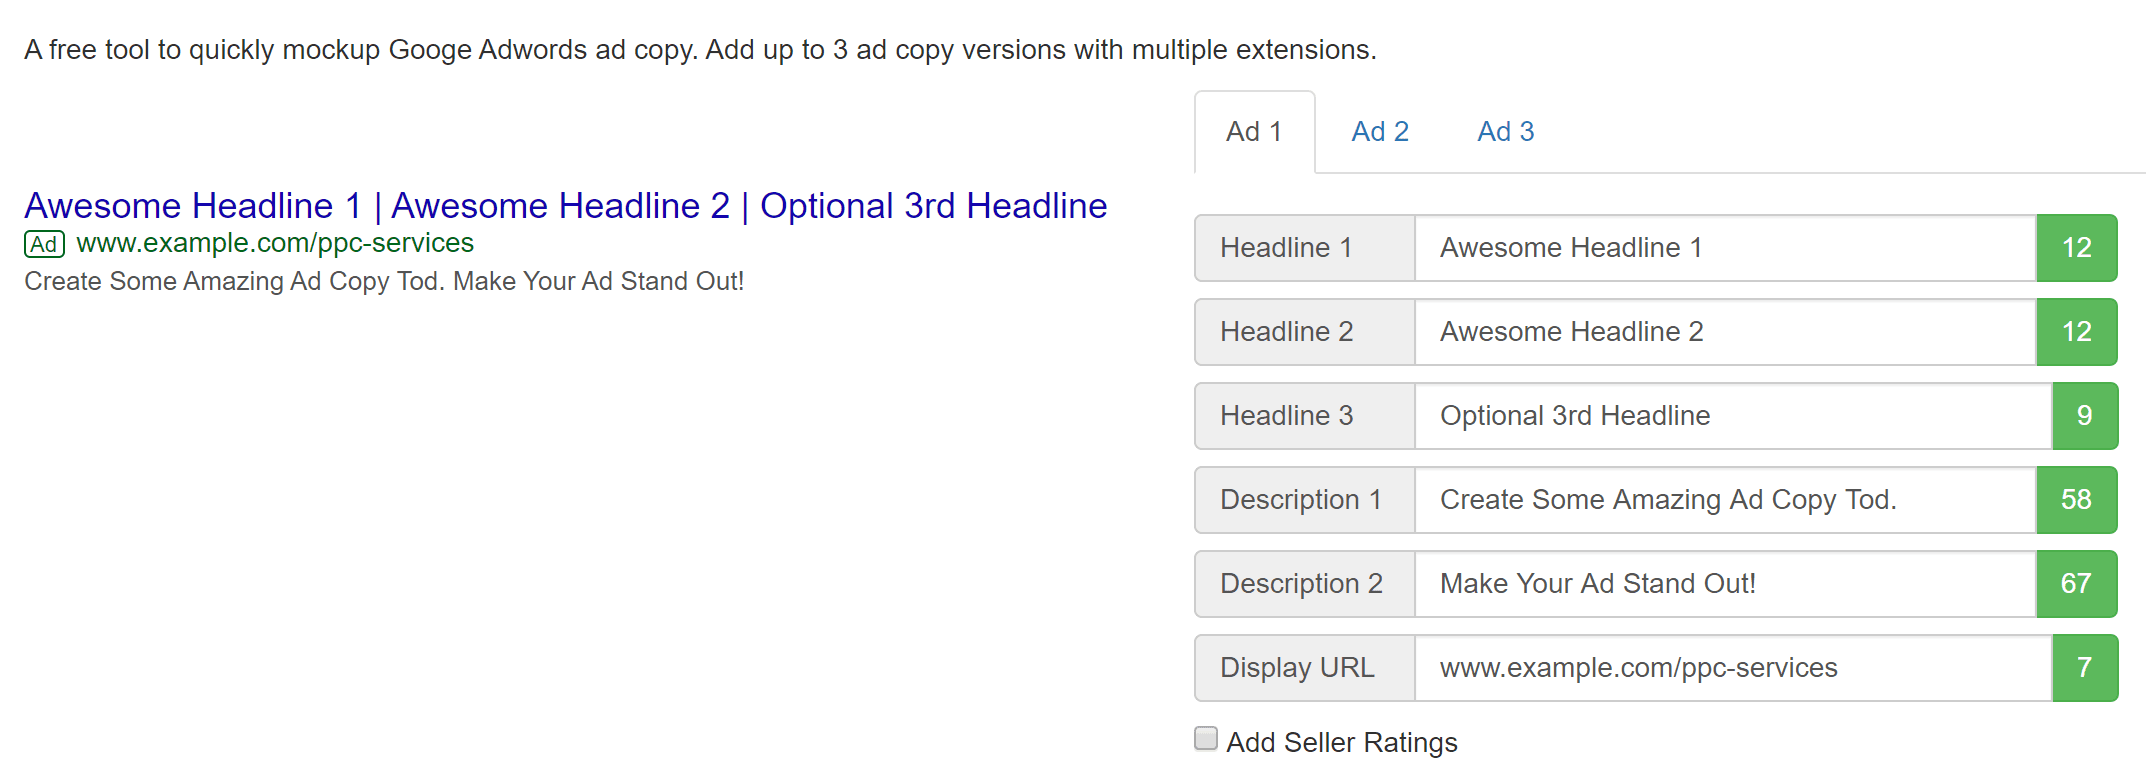Click Display URL counter badge showing 7
2146x777 pixels.
coord(2084,668)
